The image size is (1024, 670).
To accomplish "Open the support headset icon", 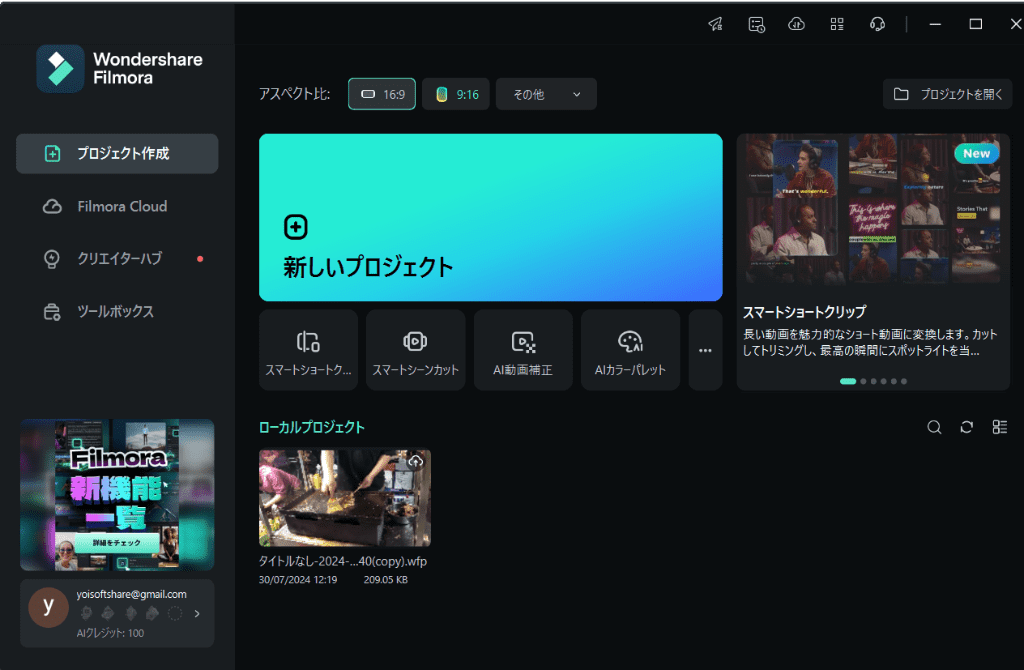I will [877, 24].
